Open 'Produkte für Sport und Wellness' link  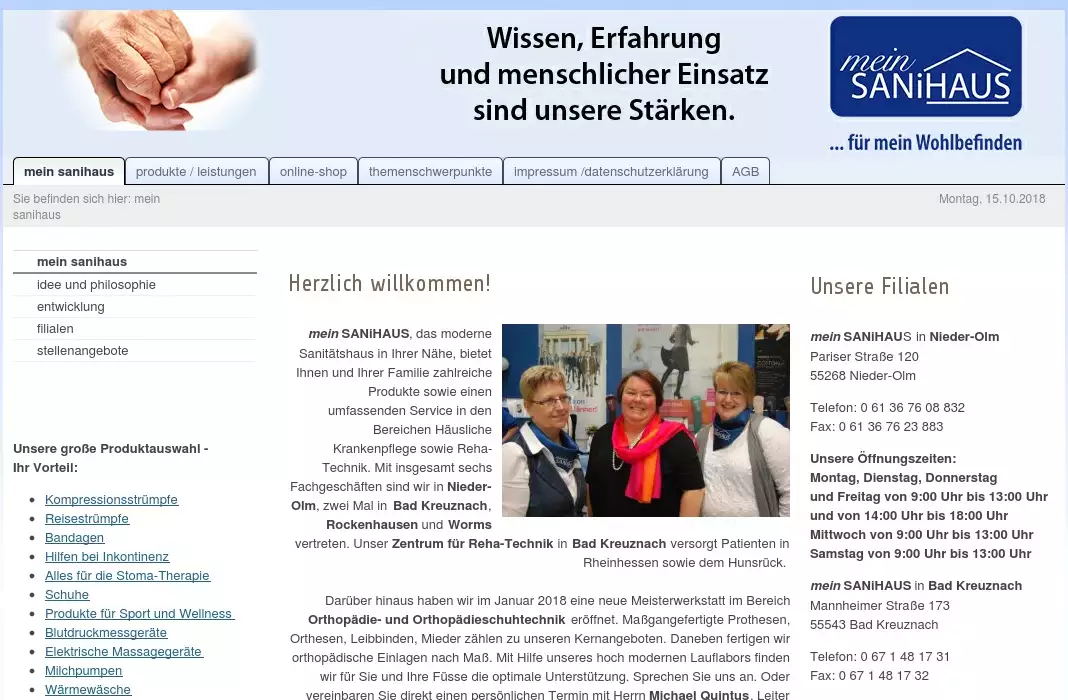pyautogui.click(x=139, y=614)
